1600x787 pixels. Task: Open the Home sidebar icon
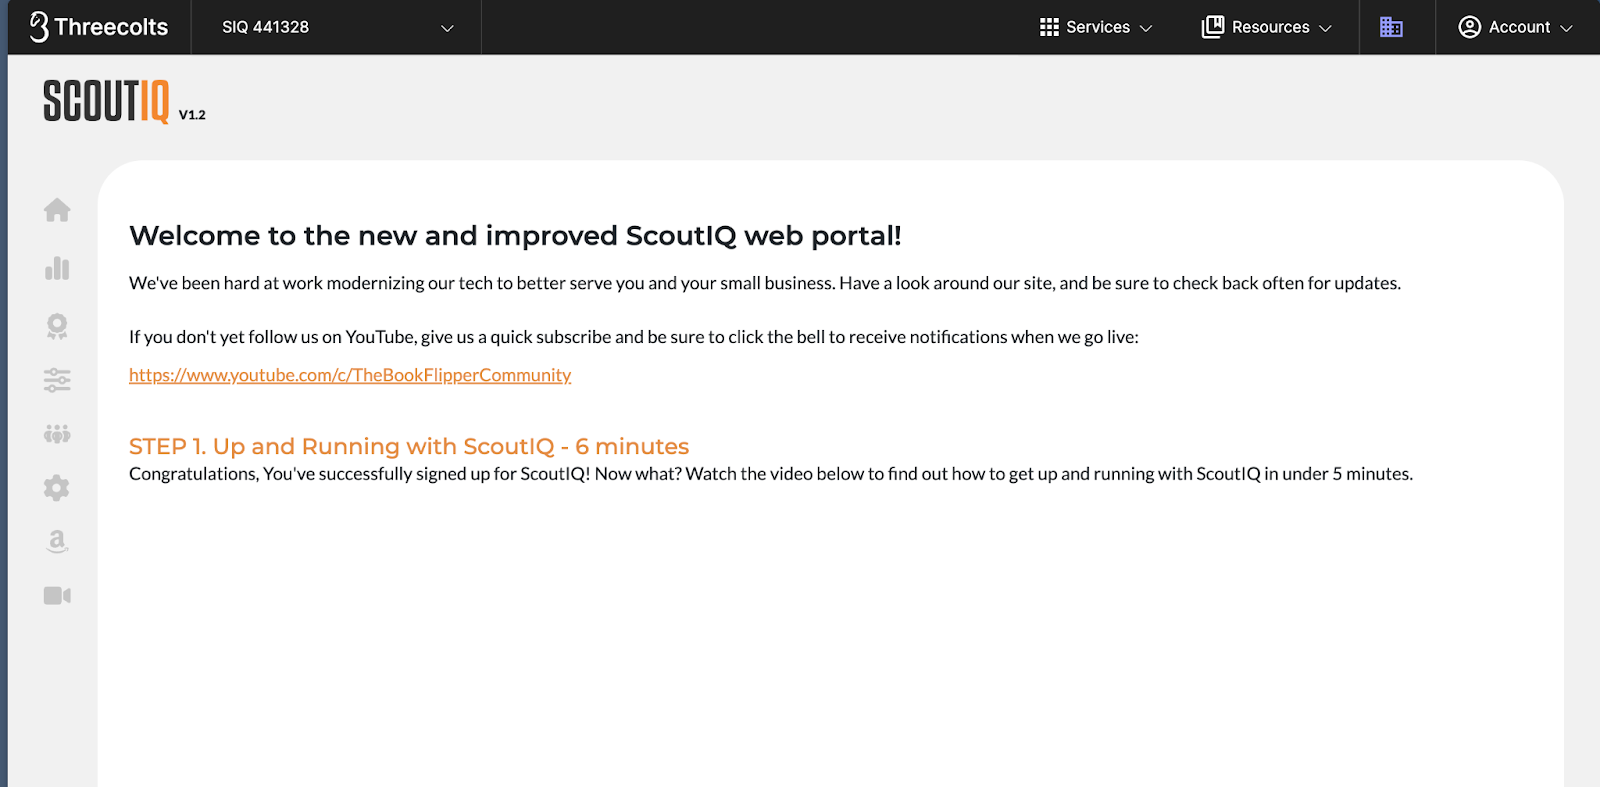57,210
